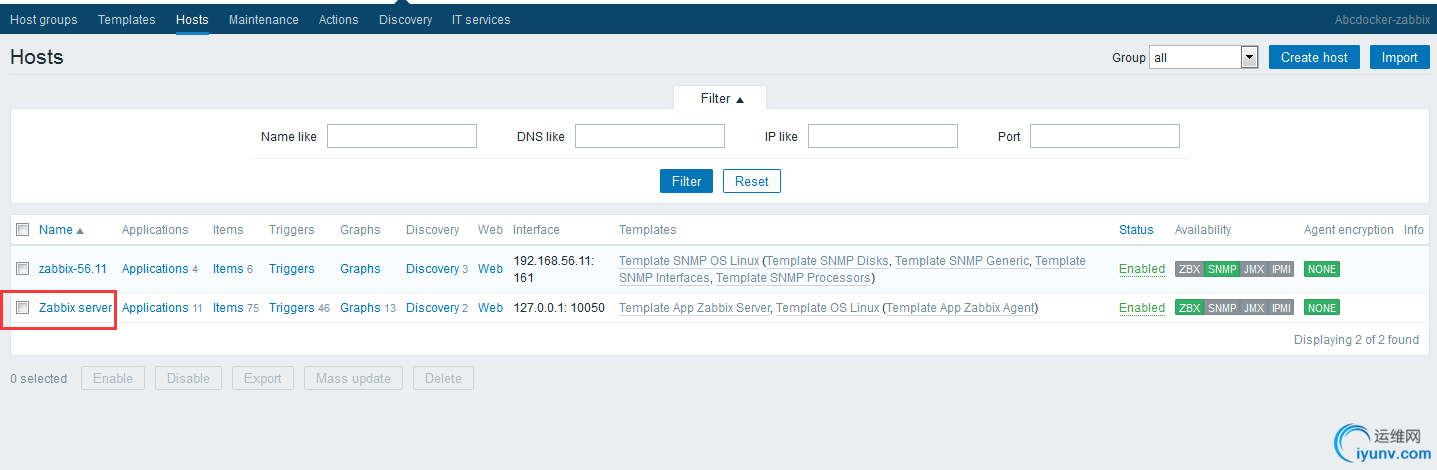Click the JMX badge for Zabbix server

[x=1253, y=308]
